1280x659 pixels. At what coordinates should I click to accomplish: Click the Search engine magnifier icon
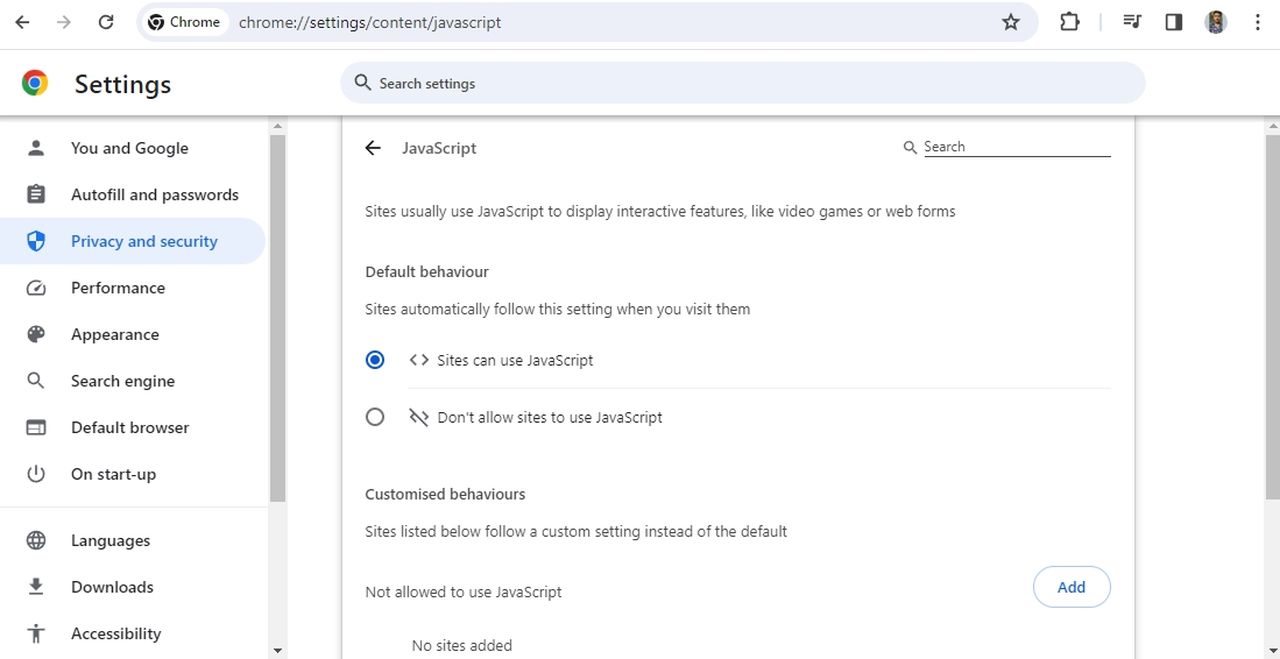(35, 381)
